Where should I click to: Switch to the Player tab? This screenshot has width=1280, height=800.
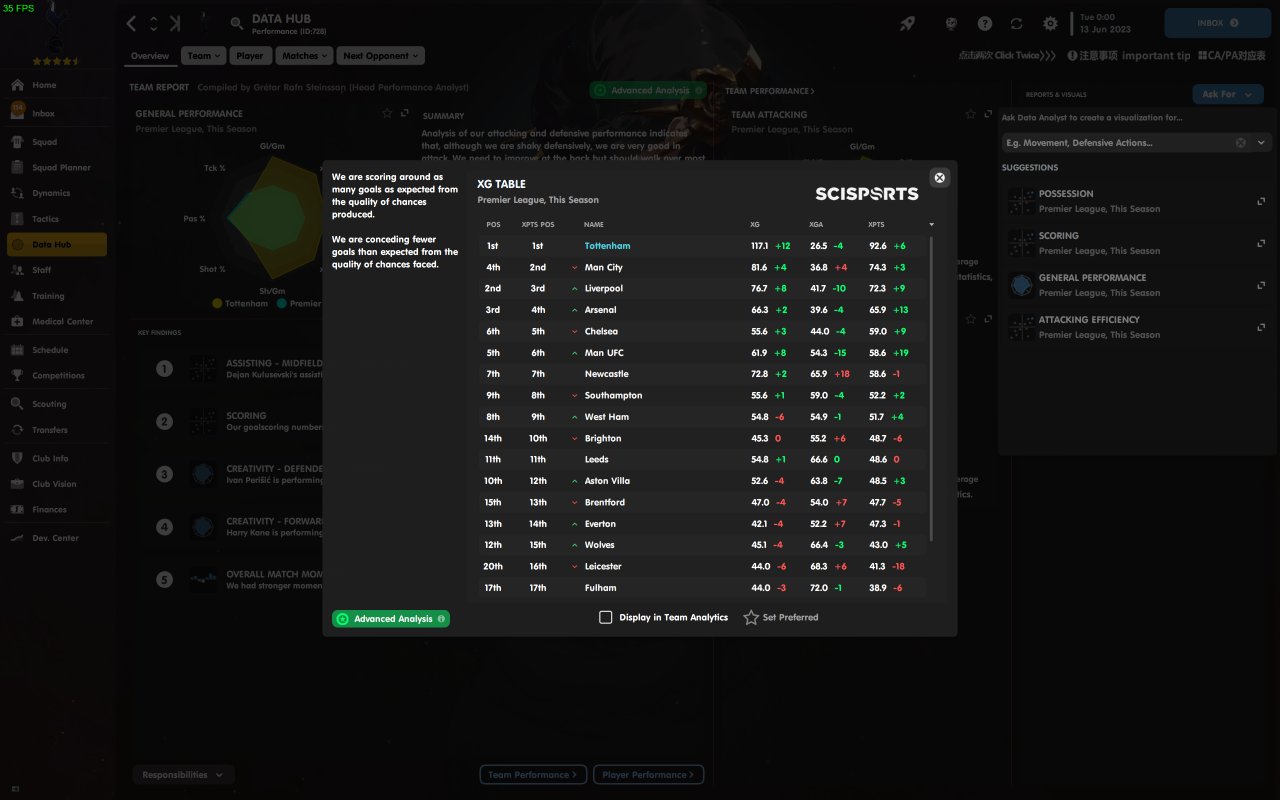click(250, 56)
